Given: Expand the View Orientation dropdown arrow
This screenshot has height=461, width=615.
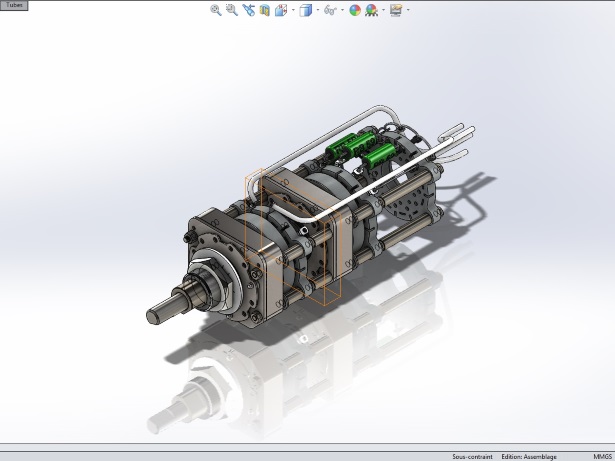Looking at the screenshot, I should pos(291,11).
